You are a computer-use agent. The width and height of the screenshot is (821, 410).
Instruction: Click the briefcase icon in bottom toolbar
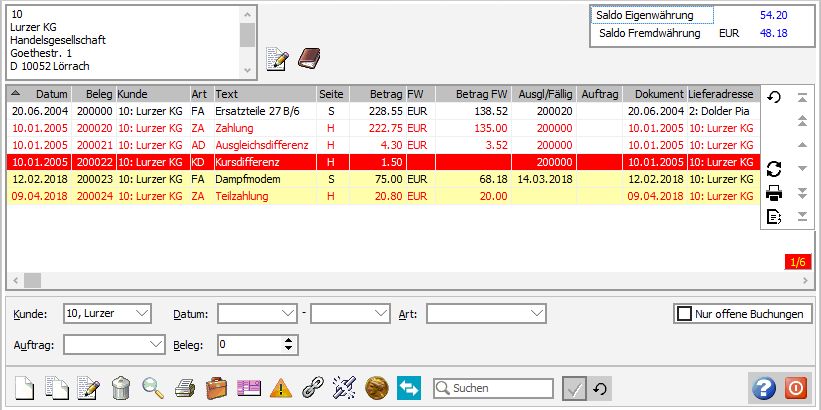click(x=216, y=388)
